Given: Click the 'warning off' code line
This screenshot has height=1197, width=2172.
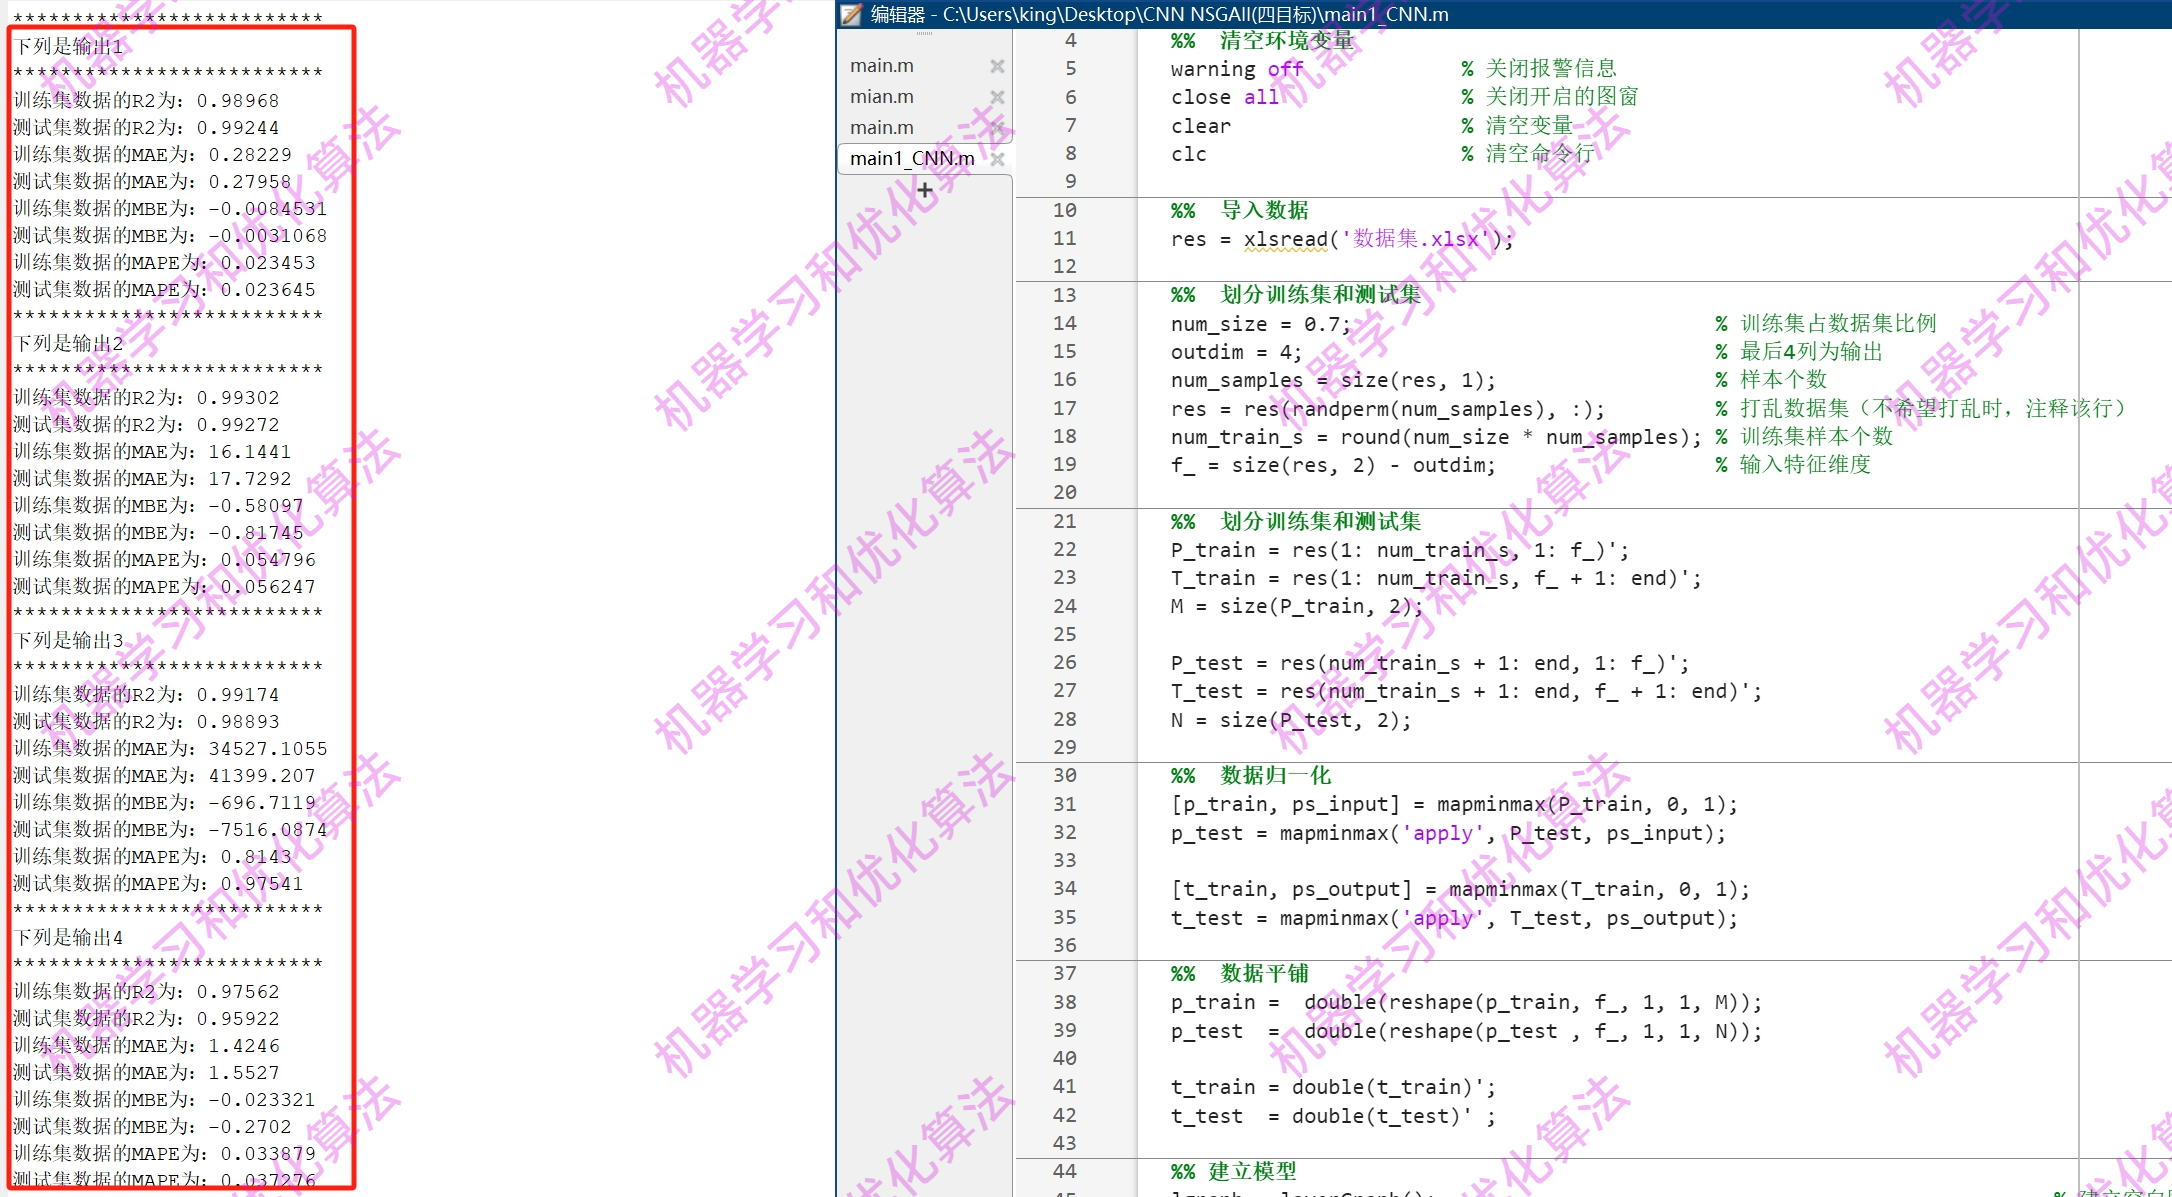Looking at the screenshot, I should 1237,69.
